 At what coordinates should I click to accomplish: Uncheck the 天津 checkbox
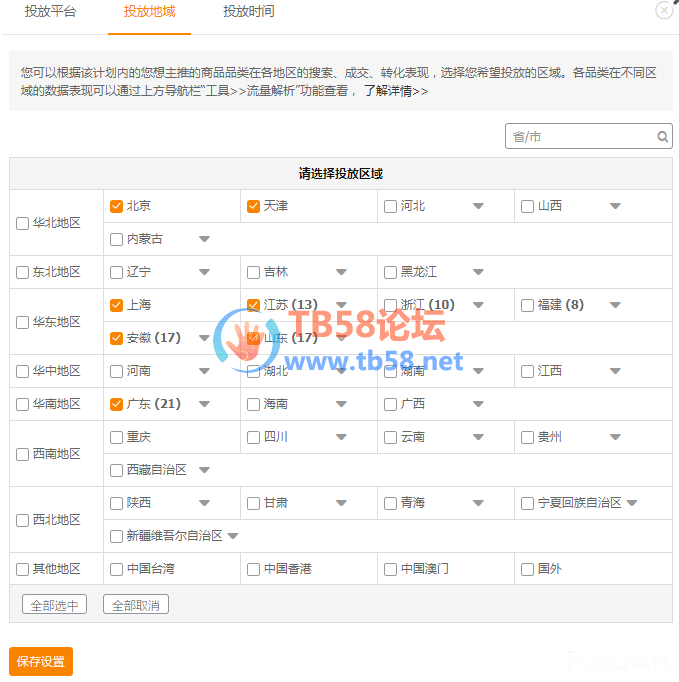(254, 206)
